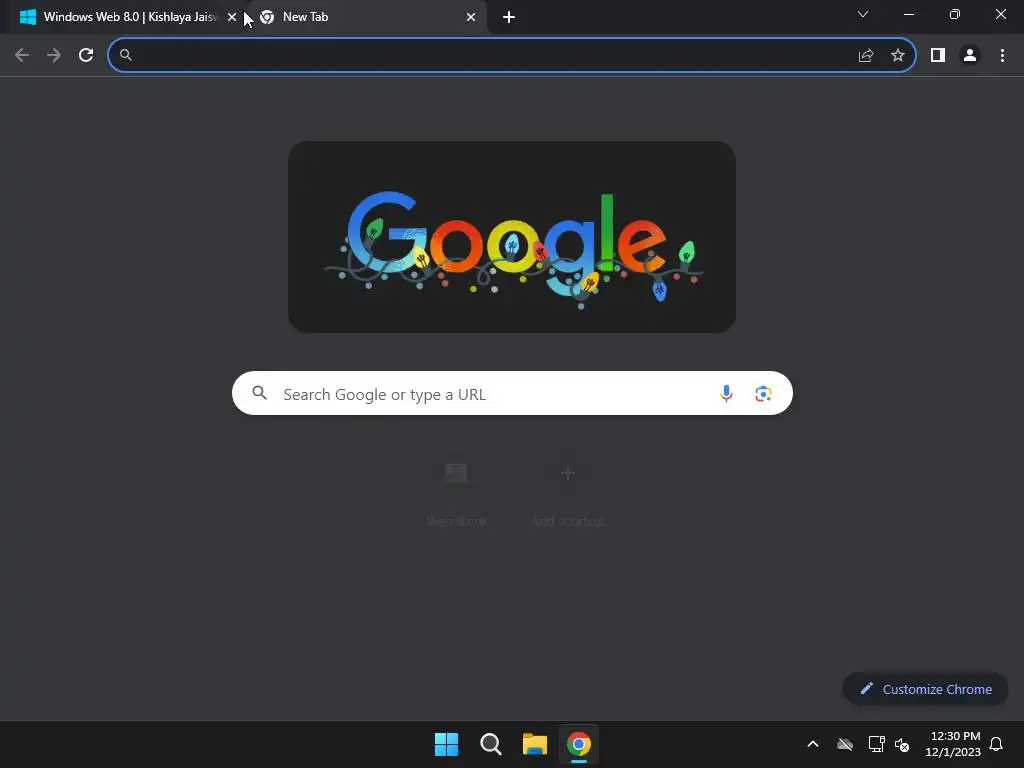The image size is (1024, 768).
Task: Open the Chrome three-dot menu
Action: 1002,56
